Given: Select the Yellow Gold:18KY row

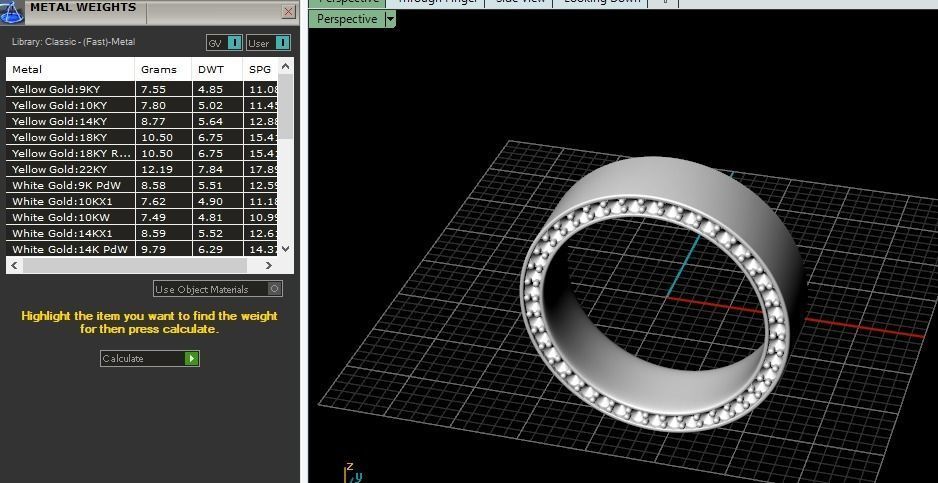Looking at the screenshot, I should (142, 137).
